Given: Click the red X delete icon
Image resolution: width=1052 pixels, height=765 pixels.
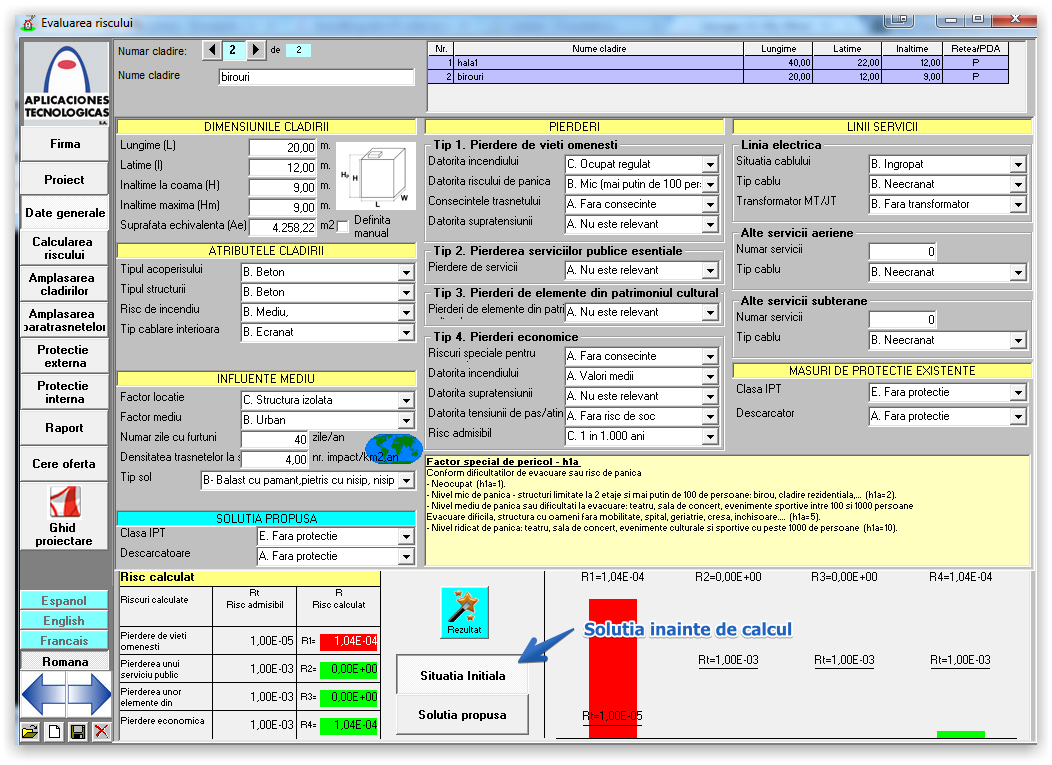Looking at the screenshot, I should point(101,731).
